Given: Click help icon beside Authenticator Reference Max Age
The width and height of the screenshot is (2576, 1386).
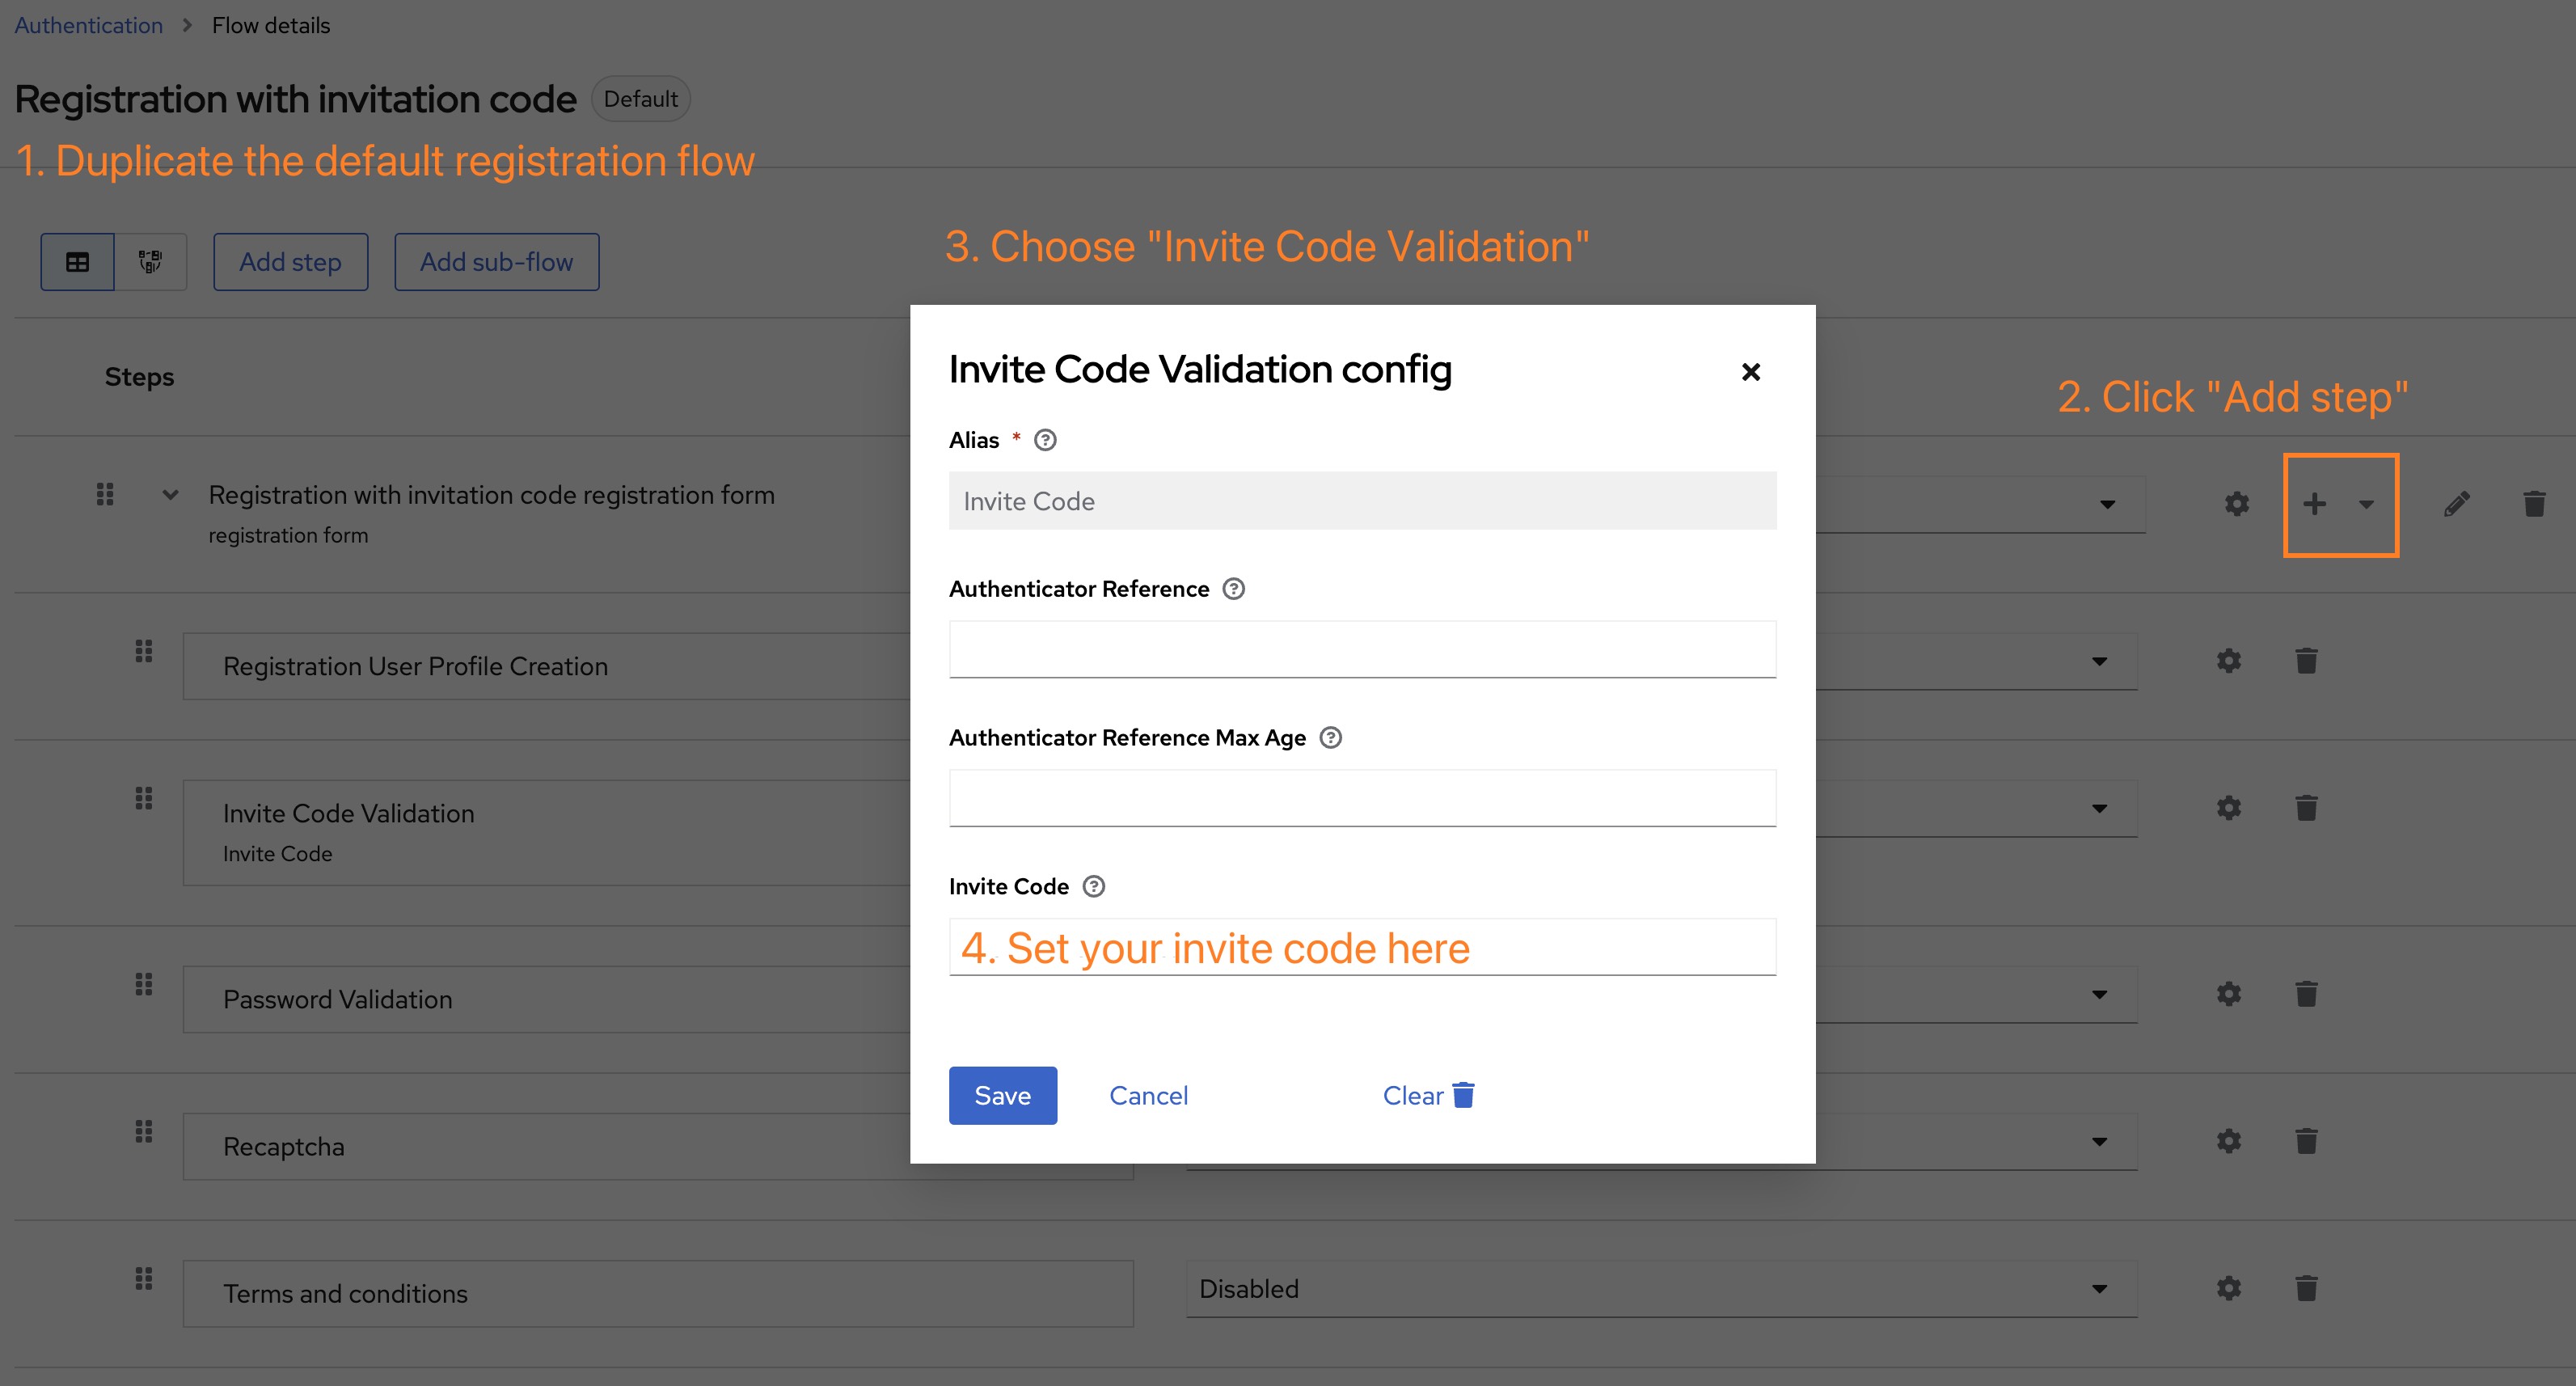Looking at the screenshot, I should (1330, 738).
